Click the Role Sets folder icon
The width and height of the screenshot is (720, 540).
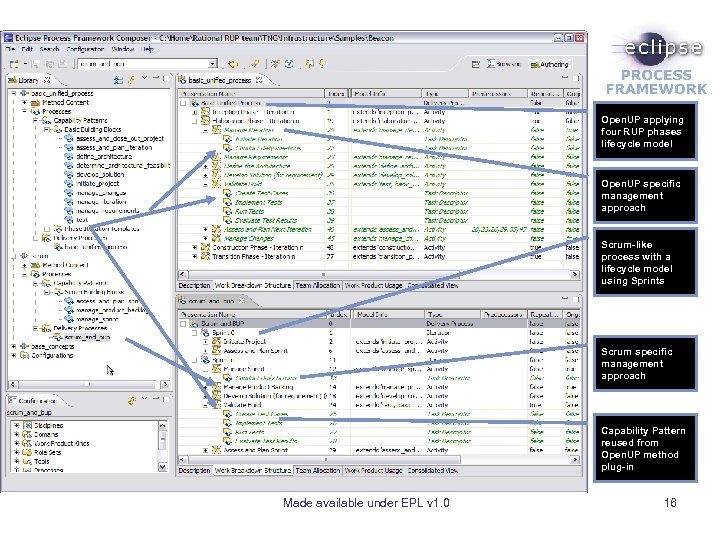pos(27,452)
